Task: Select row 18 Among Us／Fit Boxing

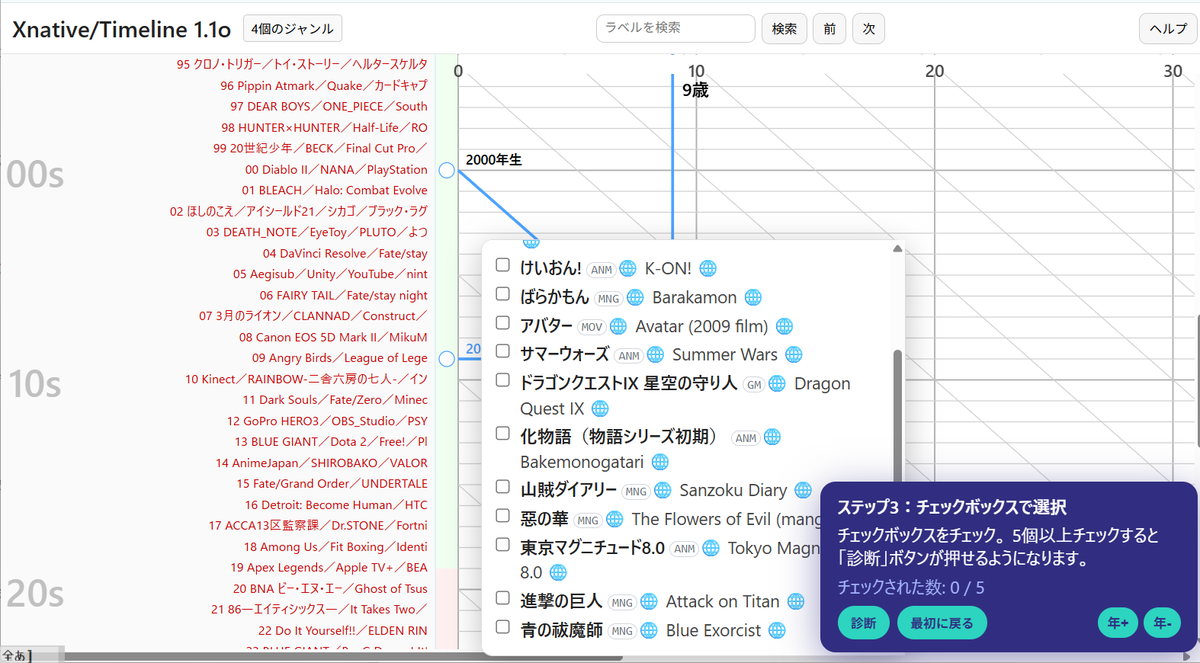Action: (335, 547)
